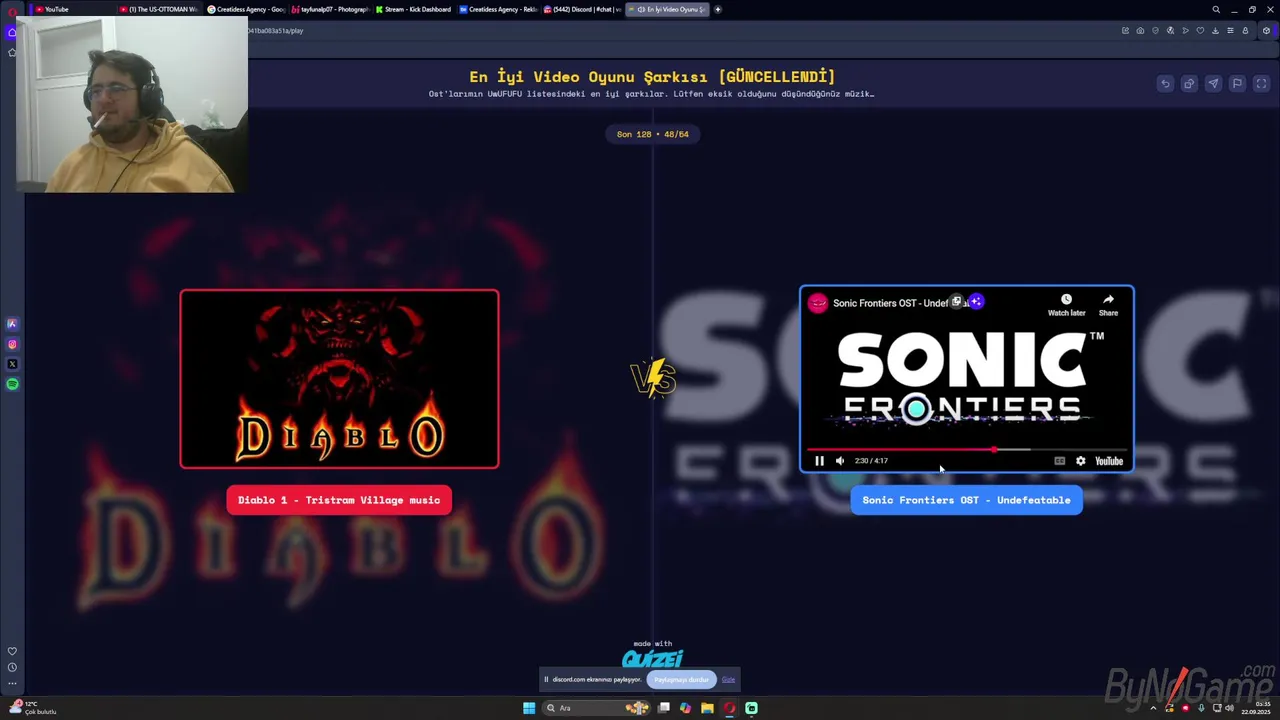Click the weather widget in taskbar
1280x720 pixels.
tap(32, 707)
